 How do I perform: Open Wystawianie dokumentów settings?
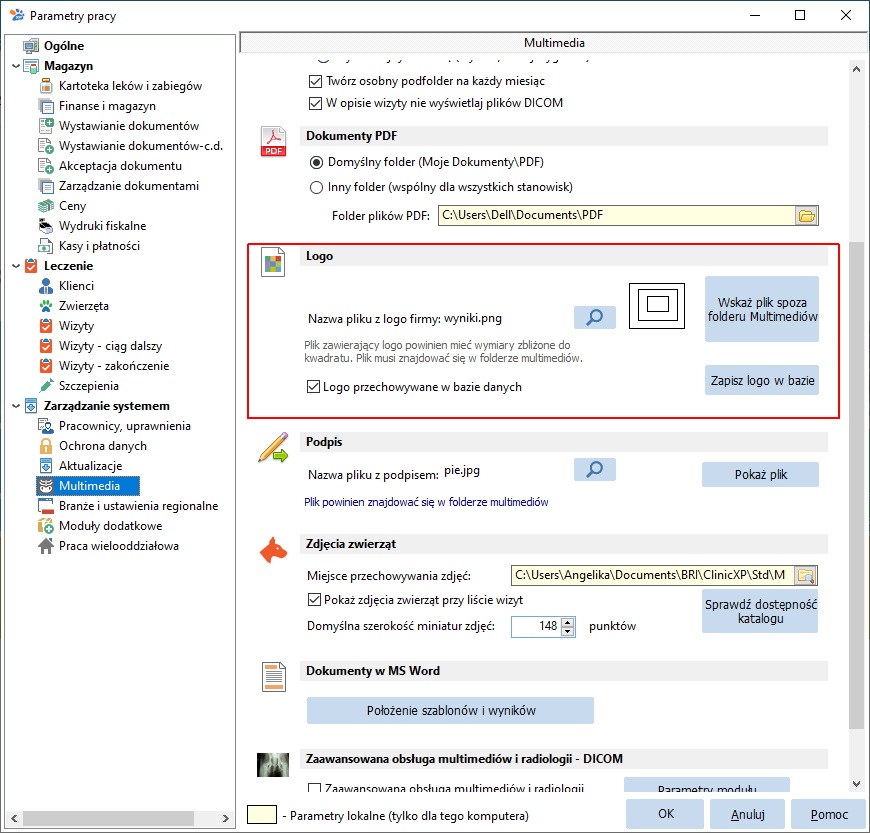(x=129, y=126)
